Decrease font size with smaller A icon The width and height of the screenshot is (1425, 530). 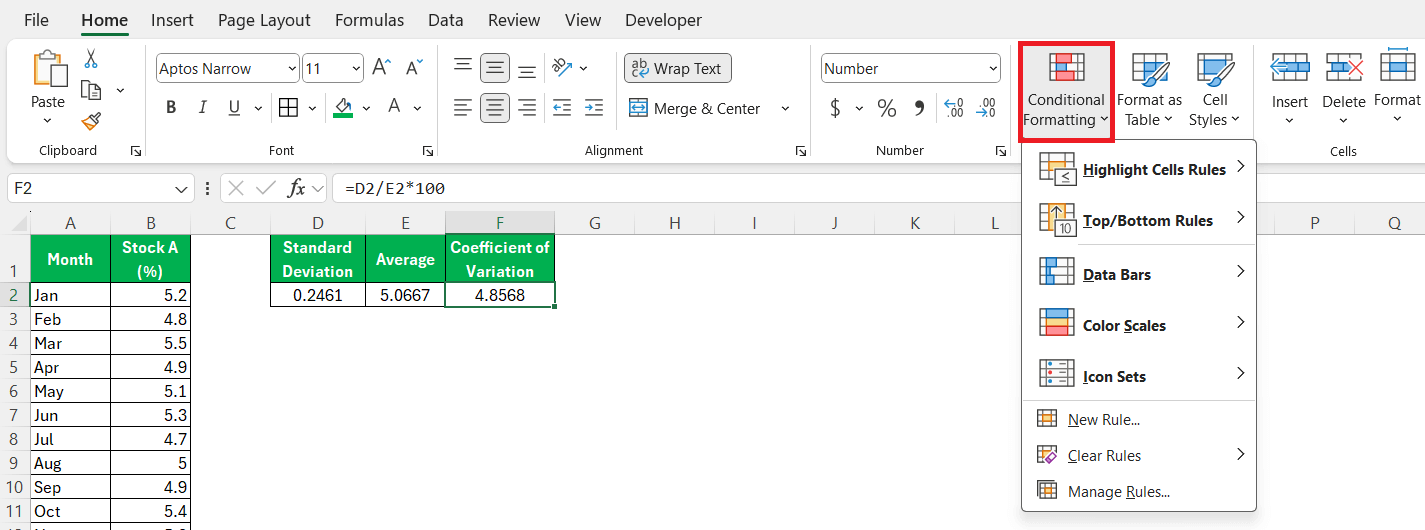[x=412, y=68]
